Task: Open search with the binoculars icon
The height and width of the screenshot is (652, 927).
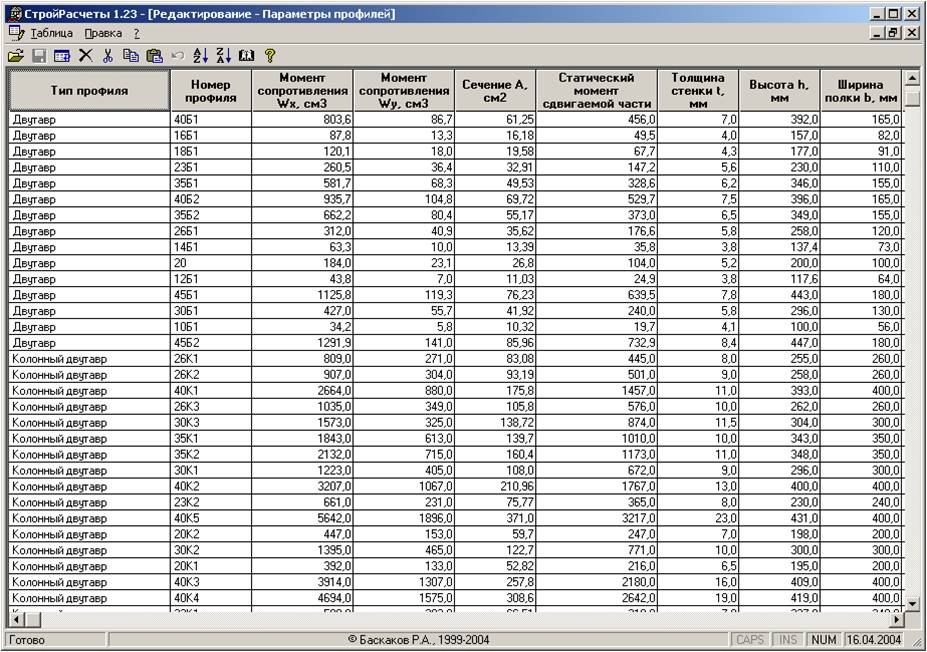Action: (x=247, y=56)
